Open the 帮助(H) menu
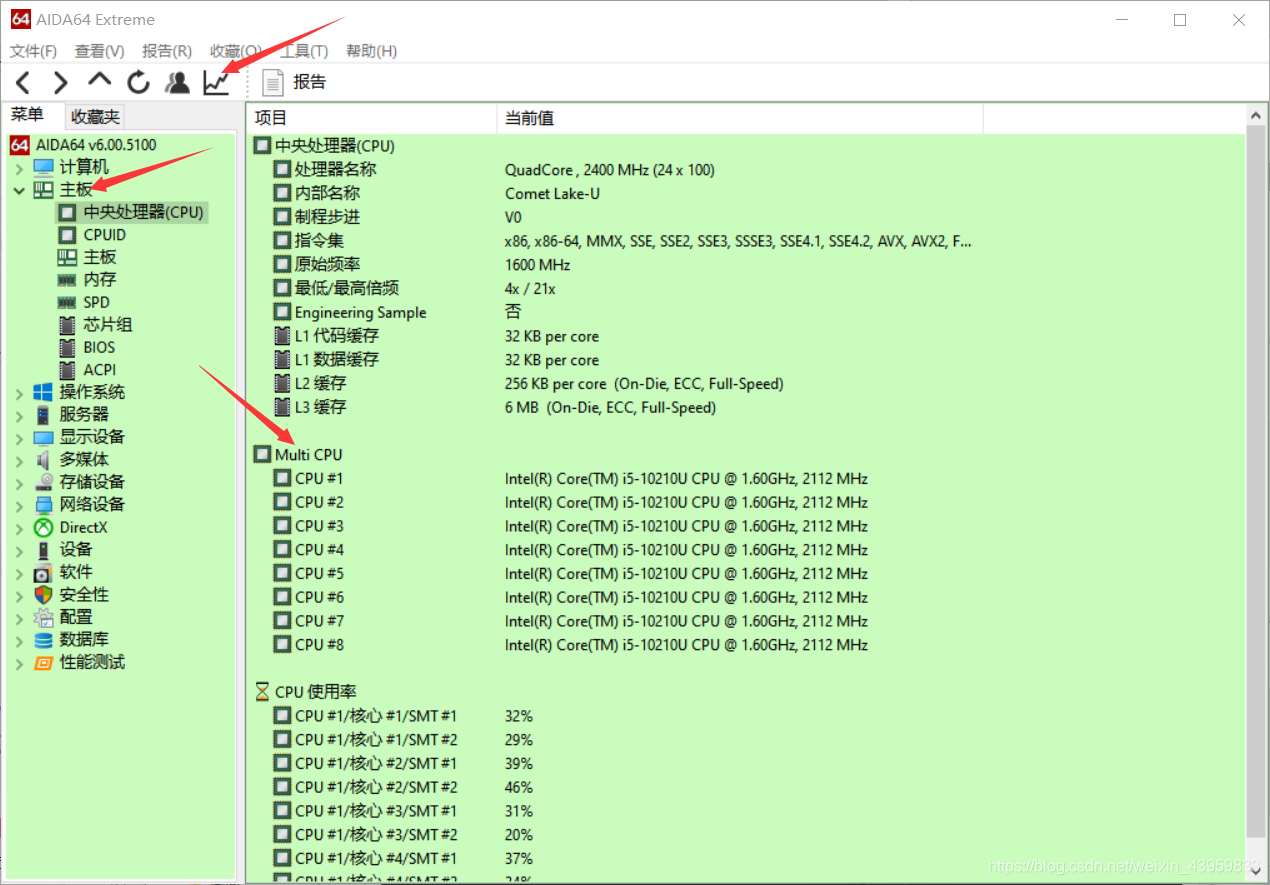The height and width of the screenshot is (885, 1270). point(371,51)
